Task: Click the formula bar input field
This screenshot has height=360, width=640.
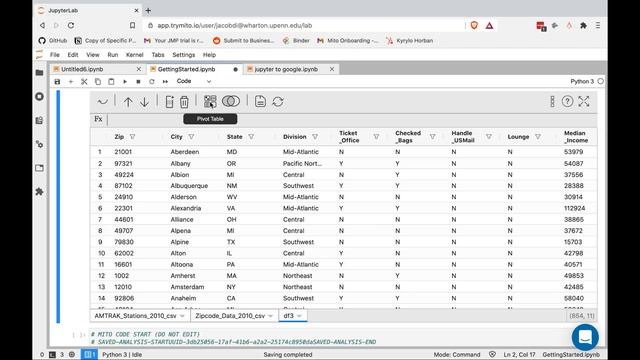Action: [352, 120]
